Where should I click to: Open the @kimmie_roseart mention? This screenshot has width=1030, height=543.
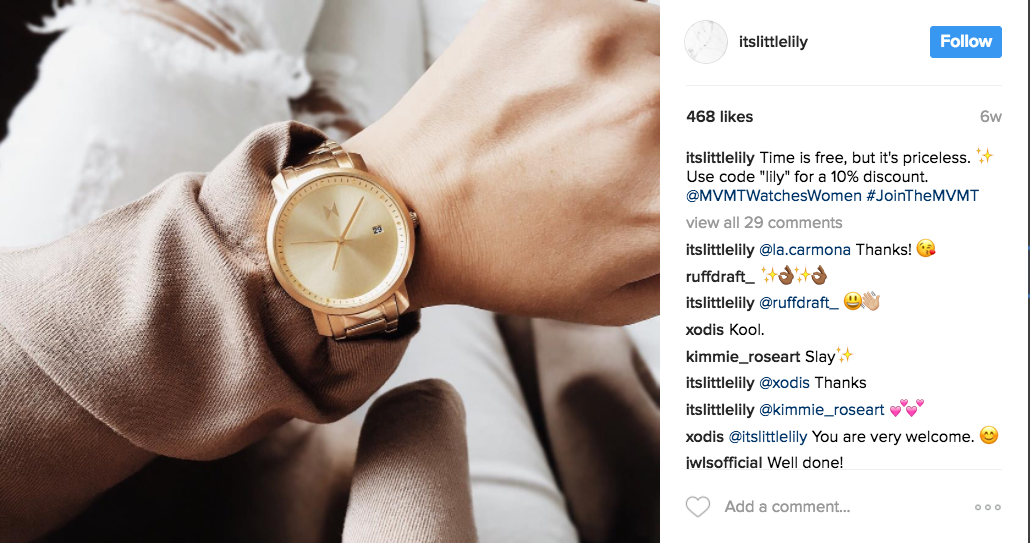pos(822,410)
